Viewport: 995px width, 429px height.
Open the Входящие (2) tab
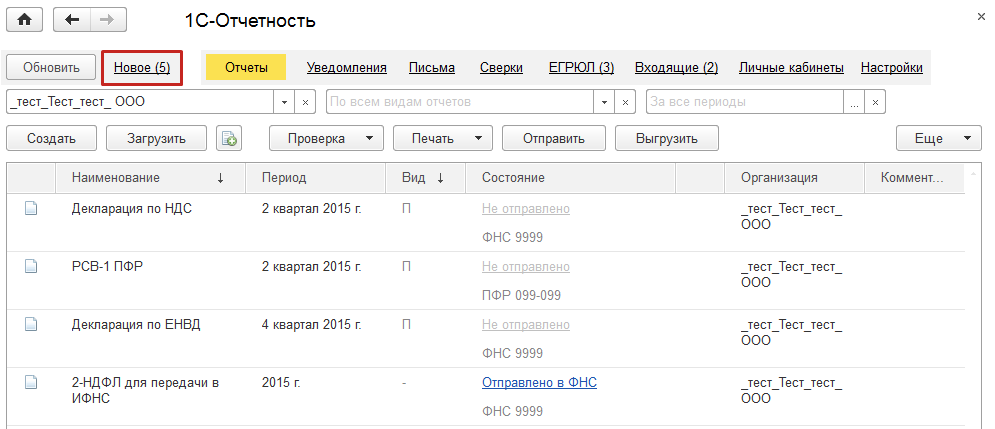(677, 68)
